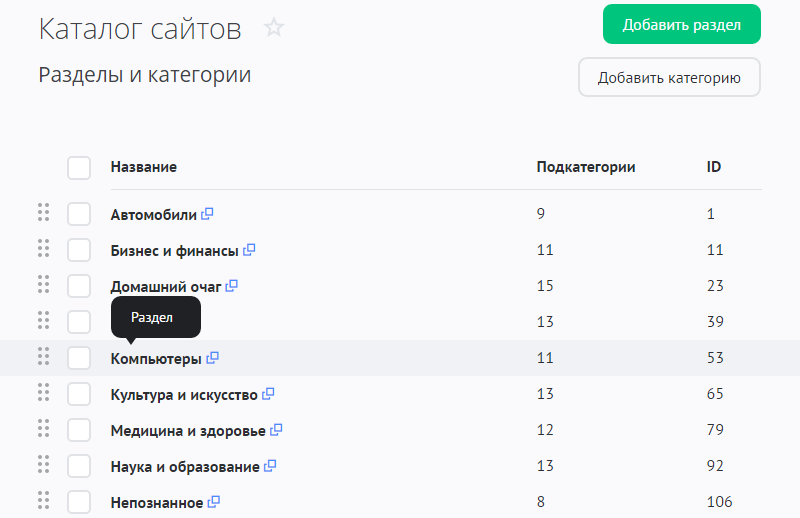
Task: Open Автомобили section link icon
Action: pos(208,214)
